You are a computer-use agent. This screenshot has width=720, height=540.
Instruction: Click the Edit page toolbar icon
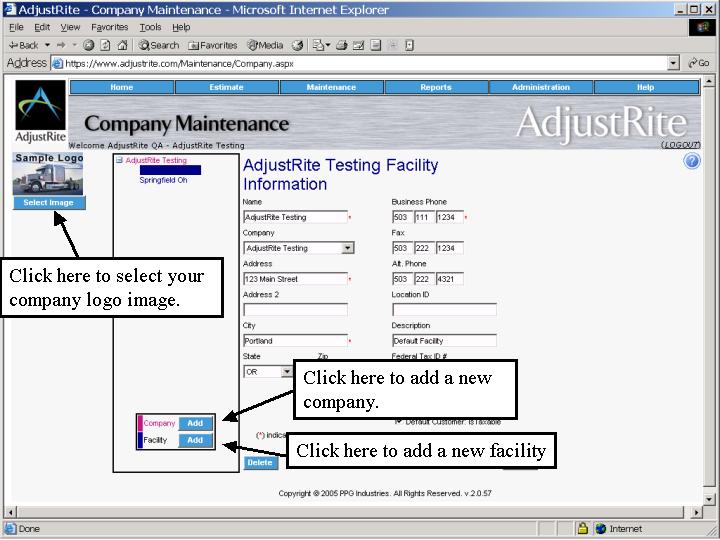pyautogui.click(x=359, y=45)
